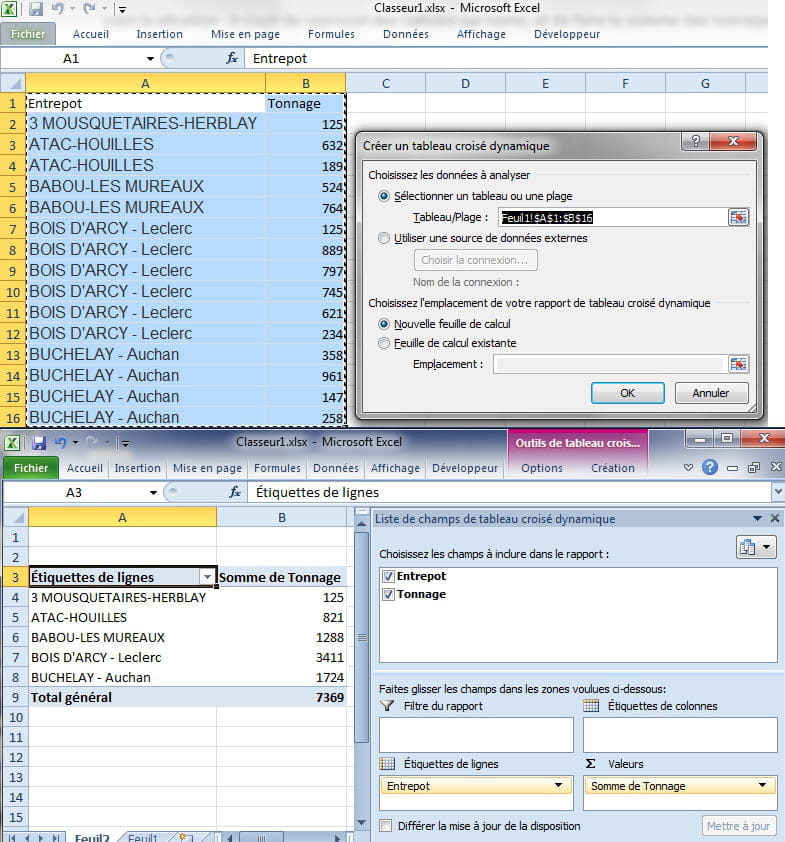This screenshot has width=785, height=842.
Task: Click the last sheet navigation arrow
Action: [x=55, y=838]
